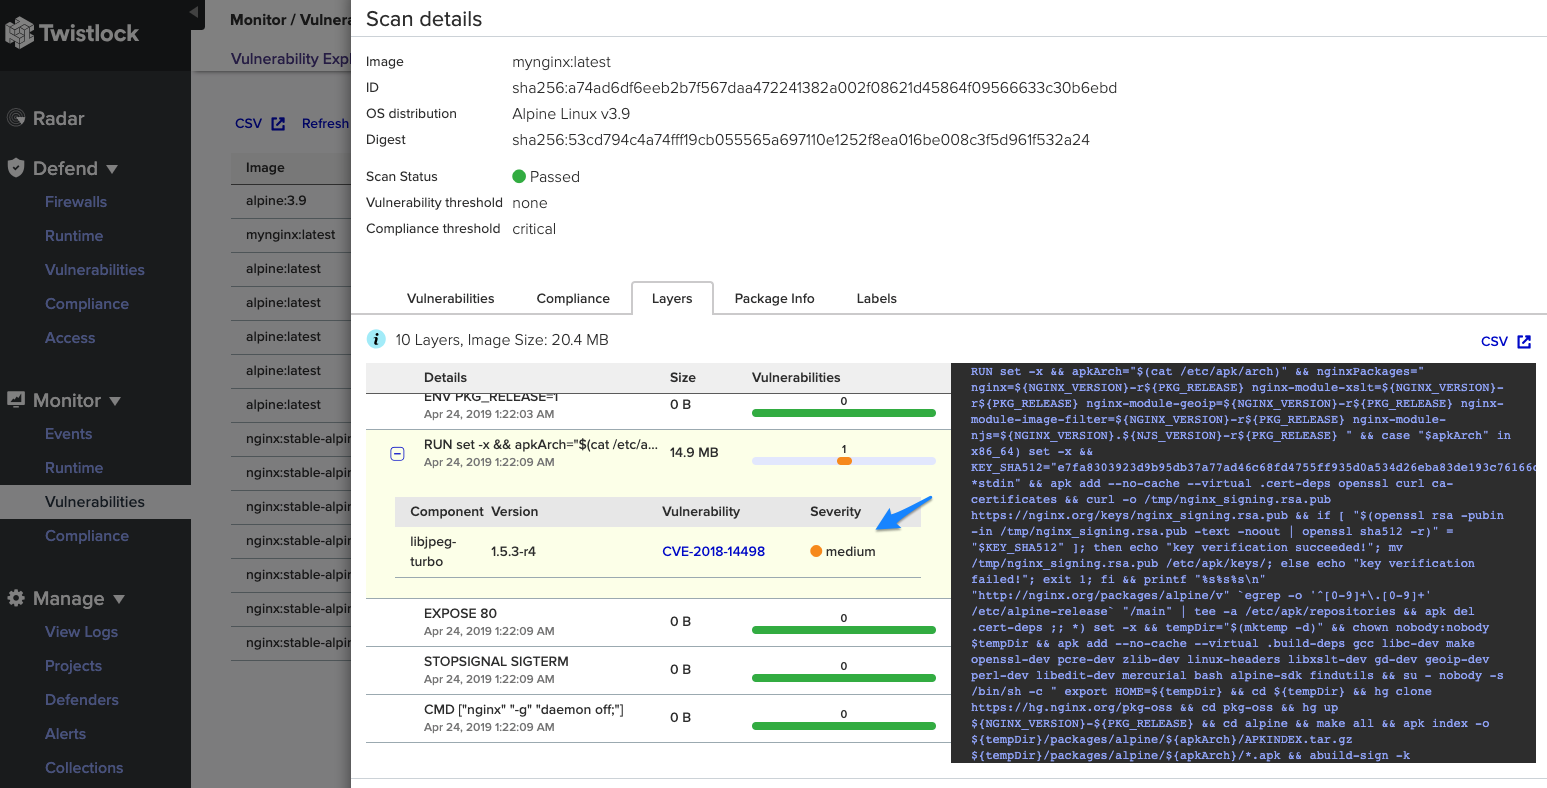This screenshot has width=1547, height=788.
Task: Select Vulnerabilities under Monitor
Action: point(95,502)
